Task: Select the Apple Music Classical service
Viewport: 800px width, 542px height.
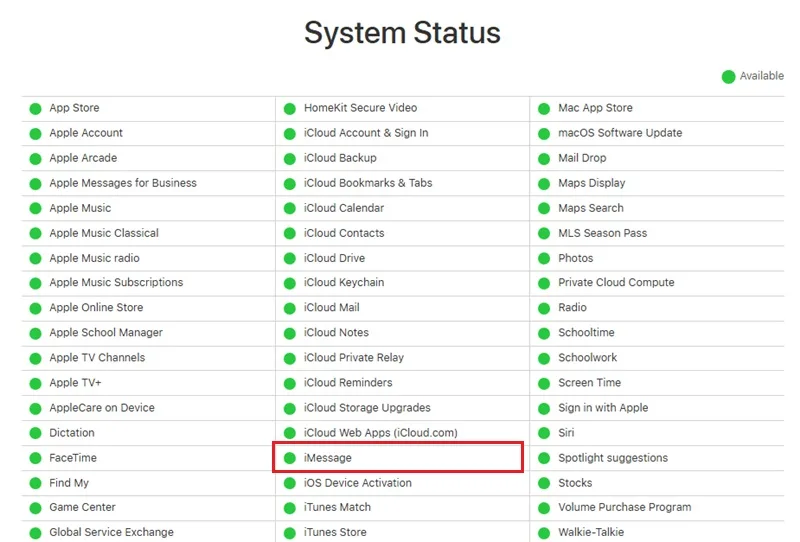Action: (104, 233)
